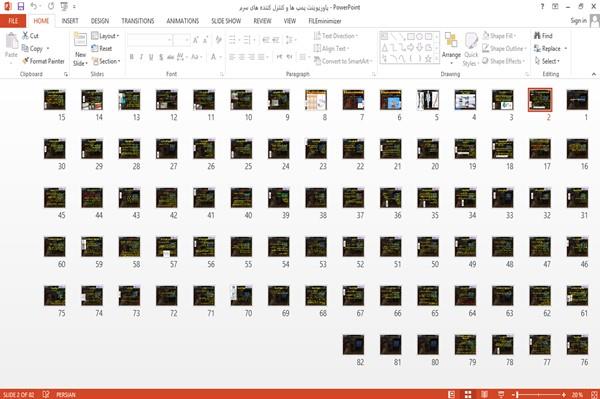Viewport: 600px width, 399px height.
Task: Open Text Direction dropdown
Action: click(x=336, y=36)
